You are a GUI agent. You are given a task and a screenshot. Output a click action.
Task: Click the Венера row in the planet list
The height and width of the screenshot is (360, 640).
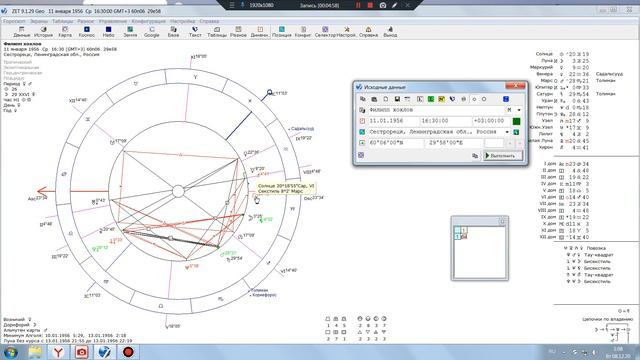tap(562, 74)
